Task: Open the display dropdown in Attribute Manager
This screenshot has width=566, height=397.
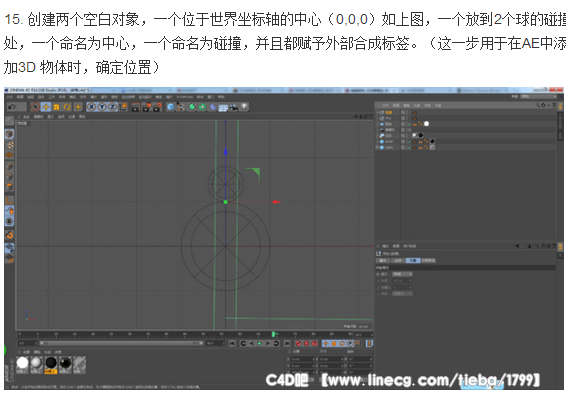Action: pyautogui.click(x=402, y=274)
